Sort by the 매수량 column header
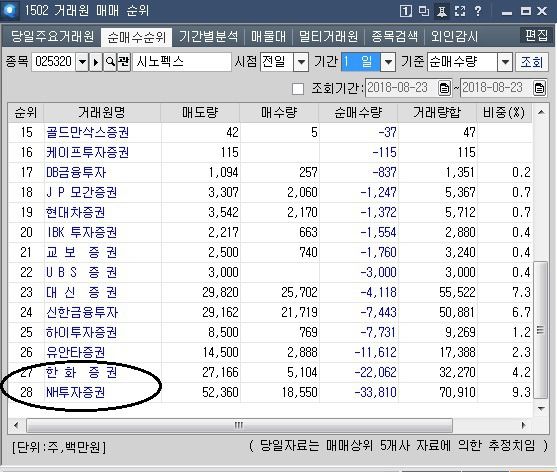The height and width of the screenshot is (472, 557). click(x=279, y=113)
